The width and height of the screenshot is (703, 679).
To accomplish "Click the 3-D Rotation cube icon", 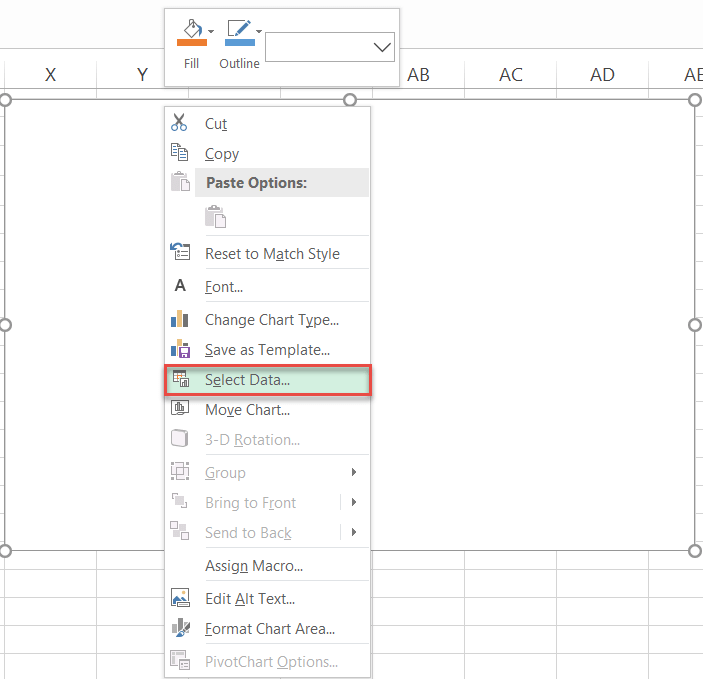I will coord(180,438).
